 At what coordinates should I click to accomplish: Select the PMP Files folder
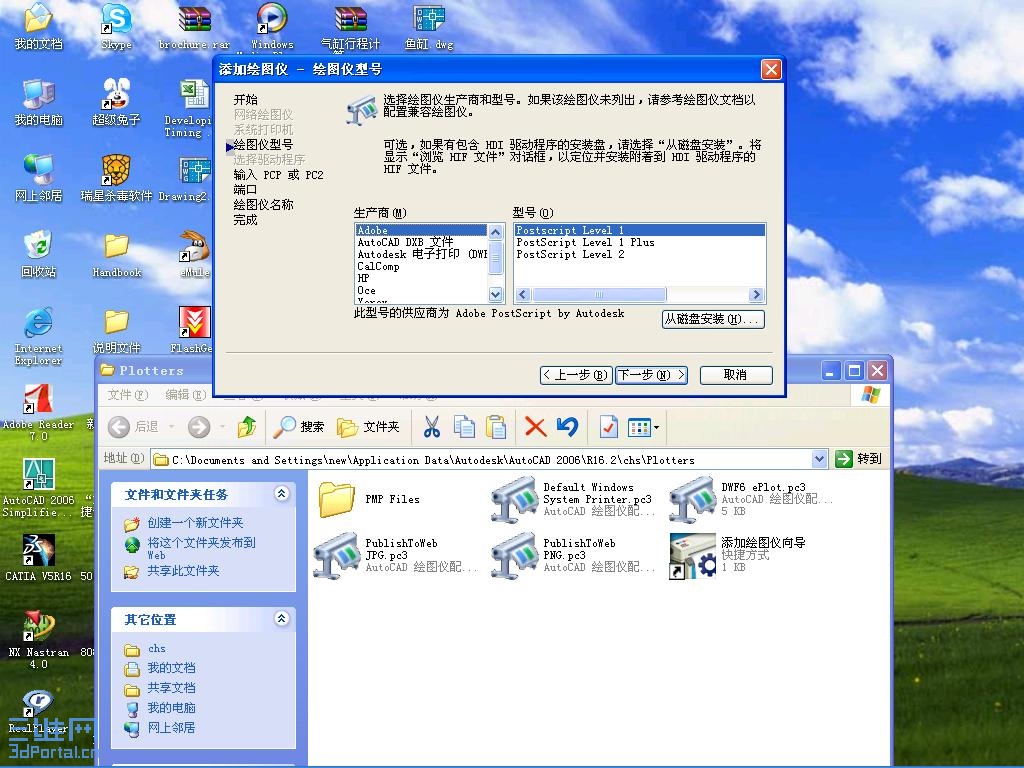[369, 500]
